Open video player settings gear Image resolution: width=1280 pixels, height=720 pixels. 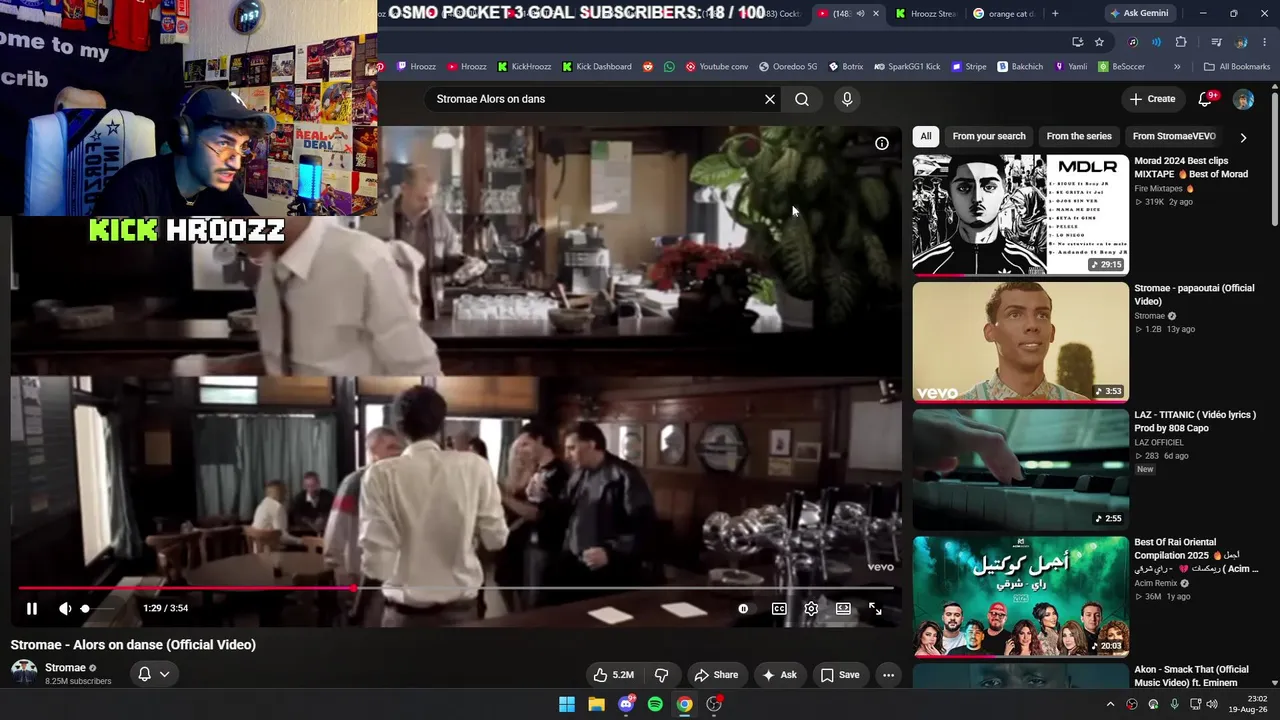click(811, 608)
